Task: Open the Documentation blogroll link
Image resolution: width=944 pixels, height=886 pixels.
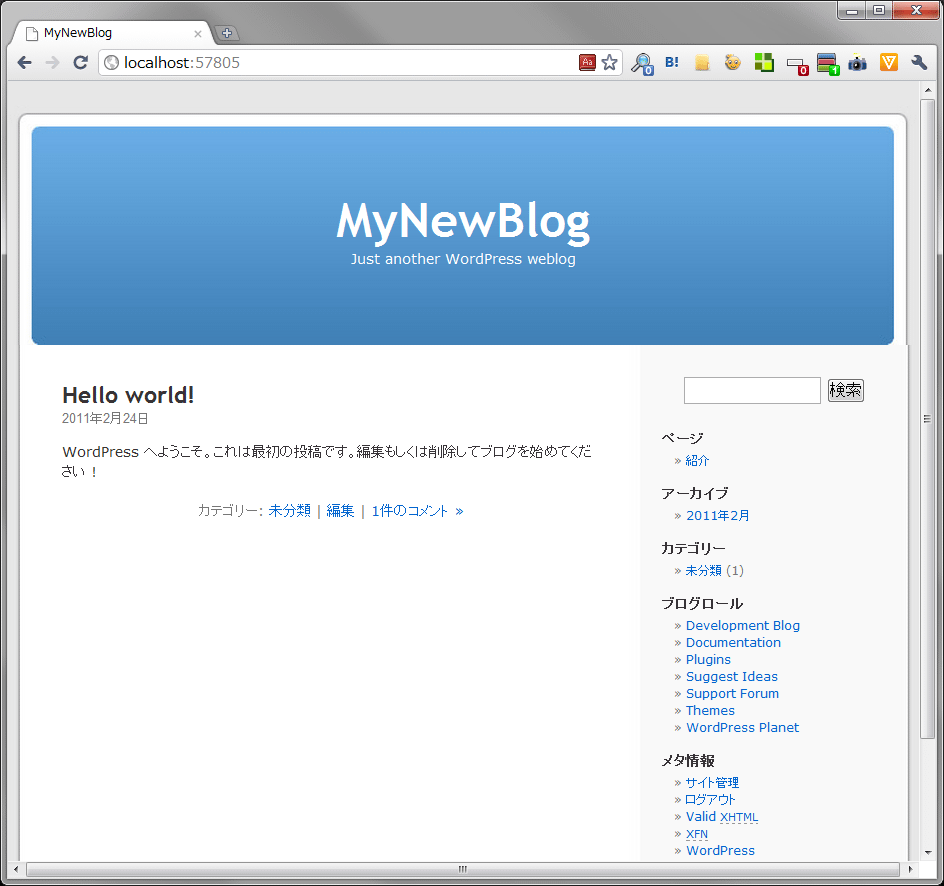Action: pyautogui.click(x=733, y=643)
